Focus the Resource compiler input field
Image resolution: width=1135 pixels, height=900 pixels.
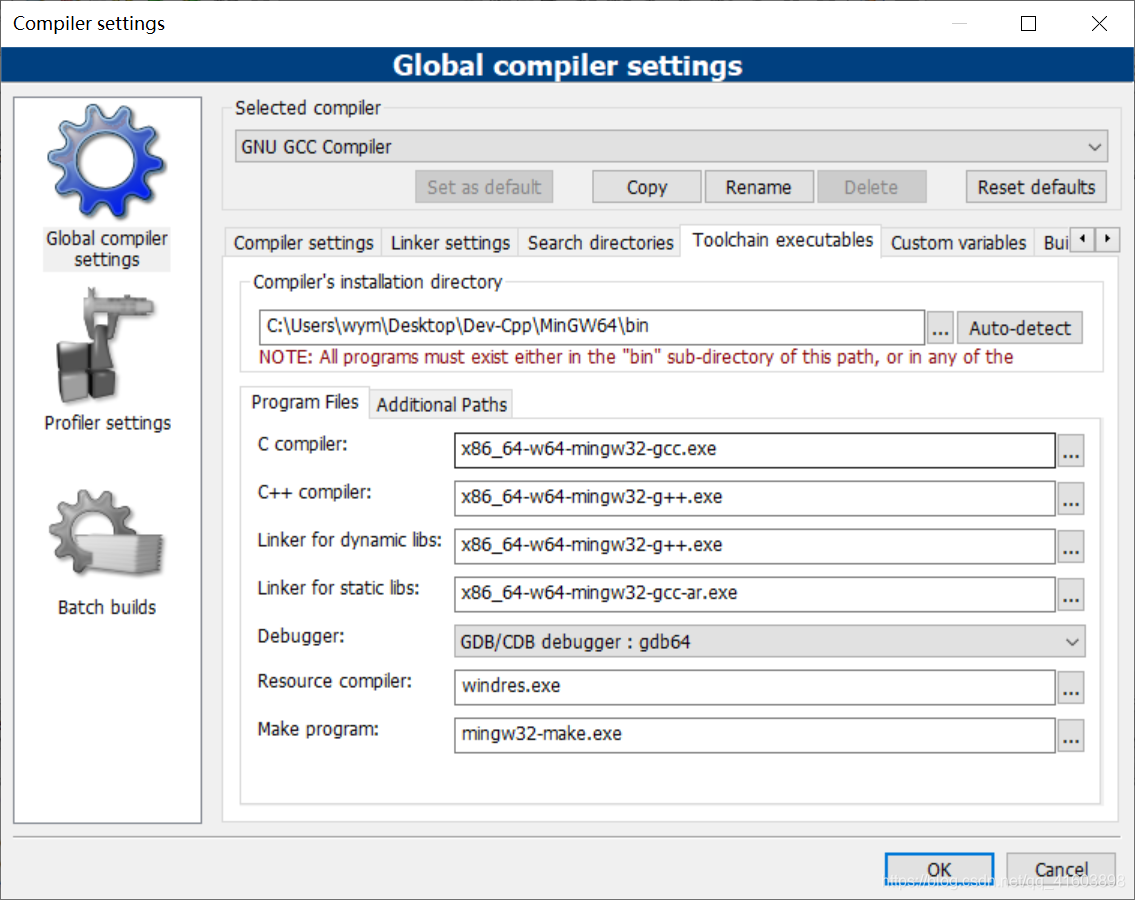tap(754, 687)
